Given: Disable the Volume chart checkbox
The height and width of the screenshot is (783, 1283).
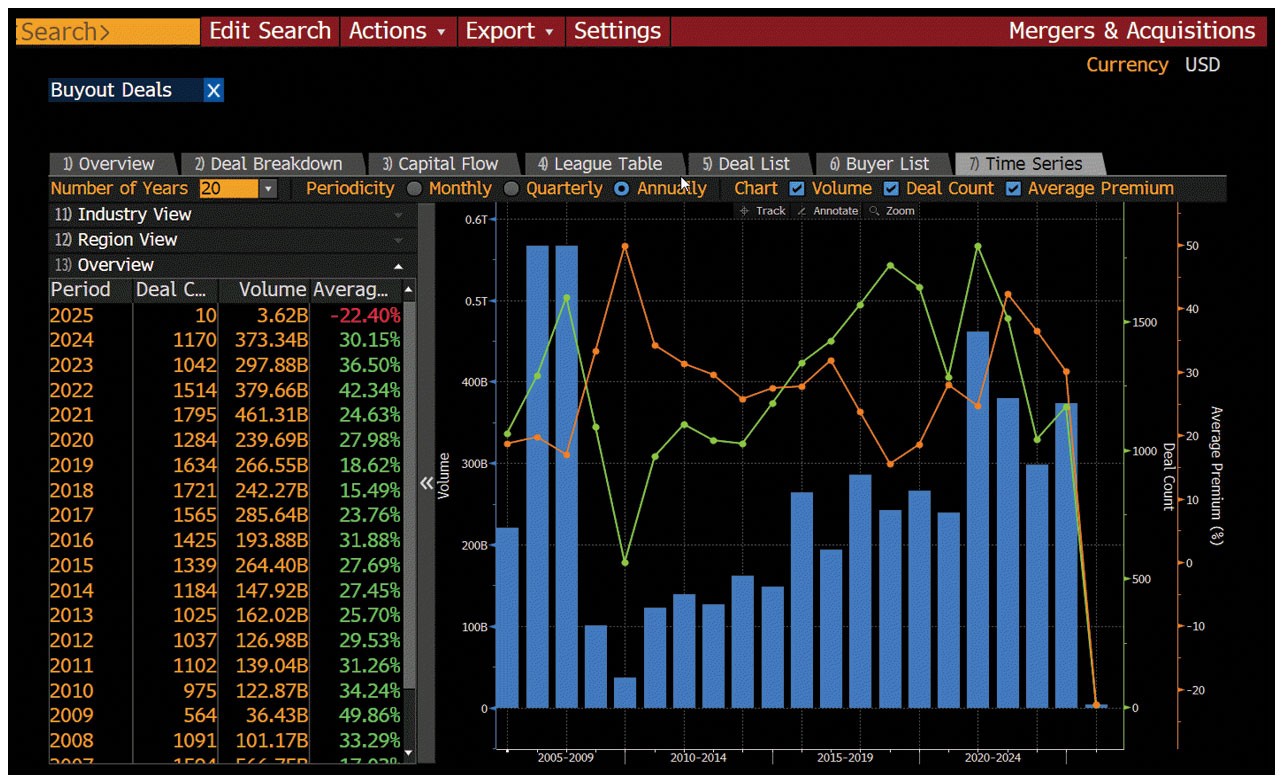Looking at the screenshot, I should click(x=797, y=188).
